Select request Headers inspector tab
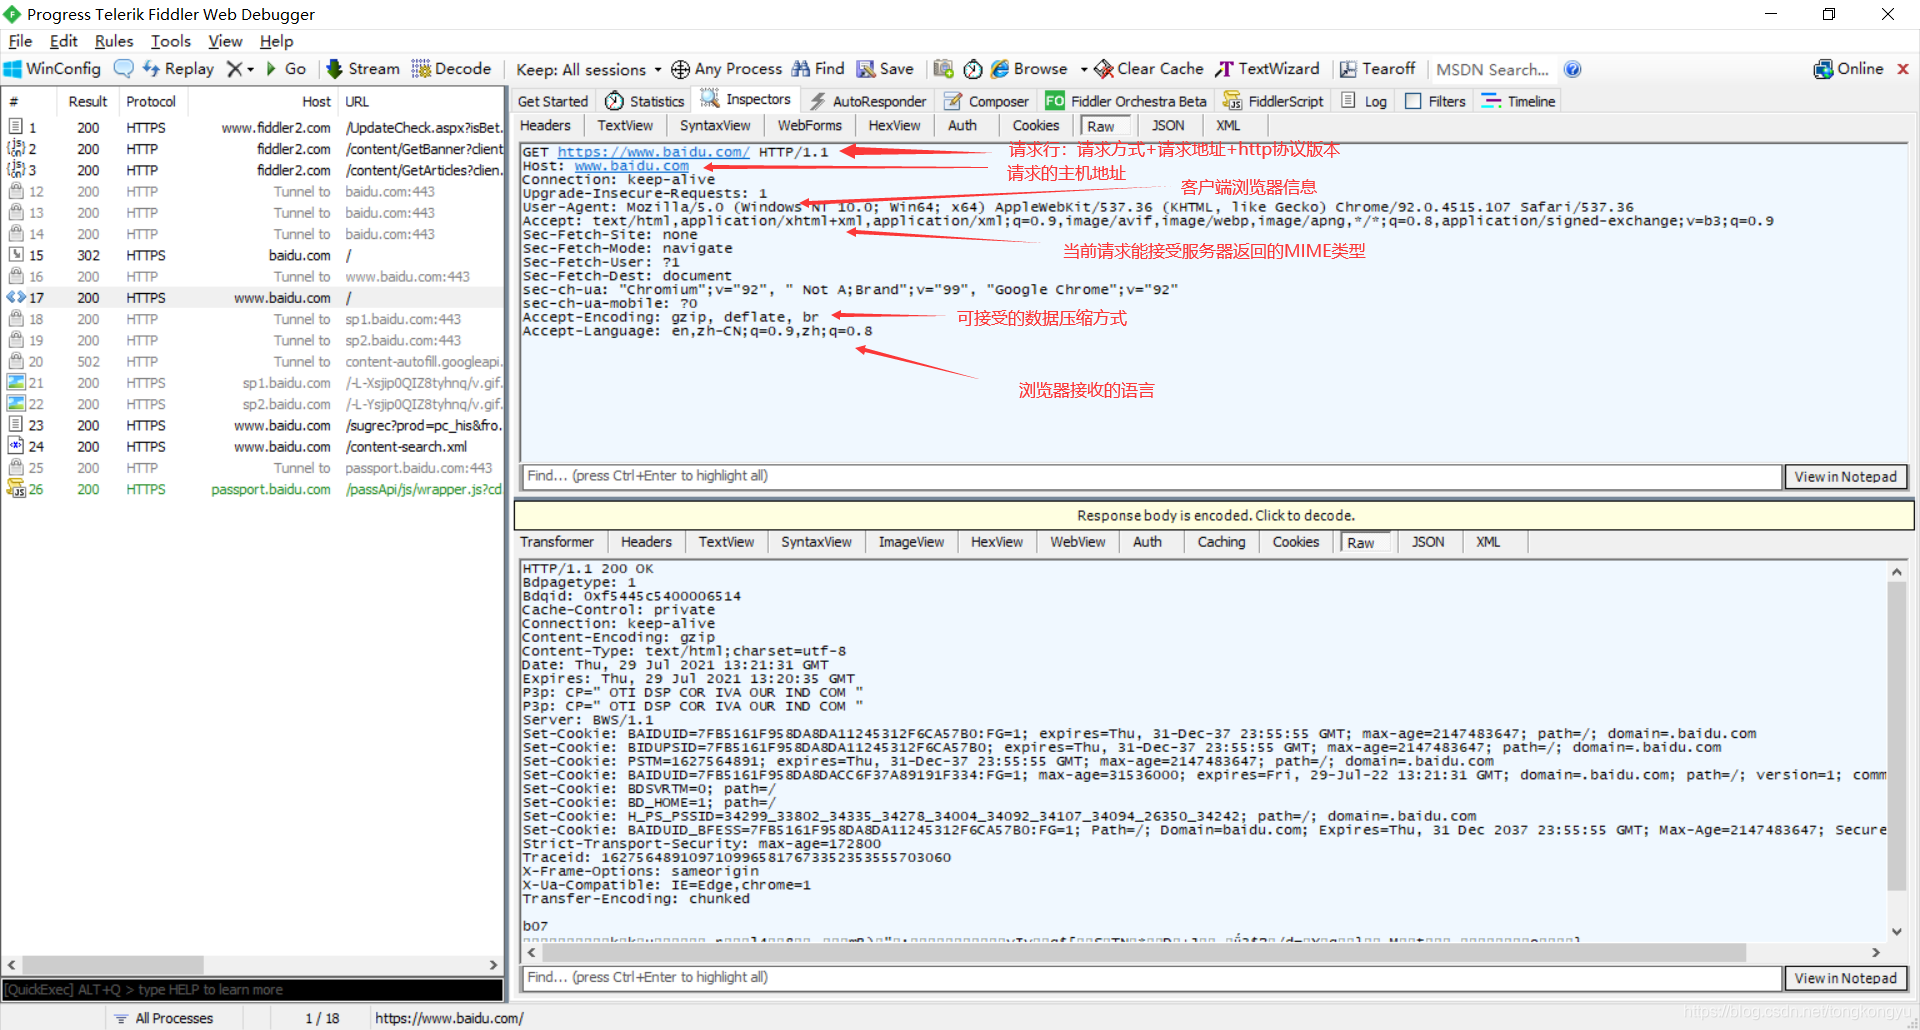Viewport: 1920px width, 1030px height. pos(545,125)
